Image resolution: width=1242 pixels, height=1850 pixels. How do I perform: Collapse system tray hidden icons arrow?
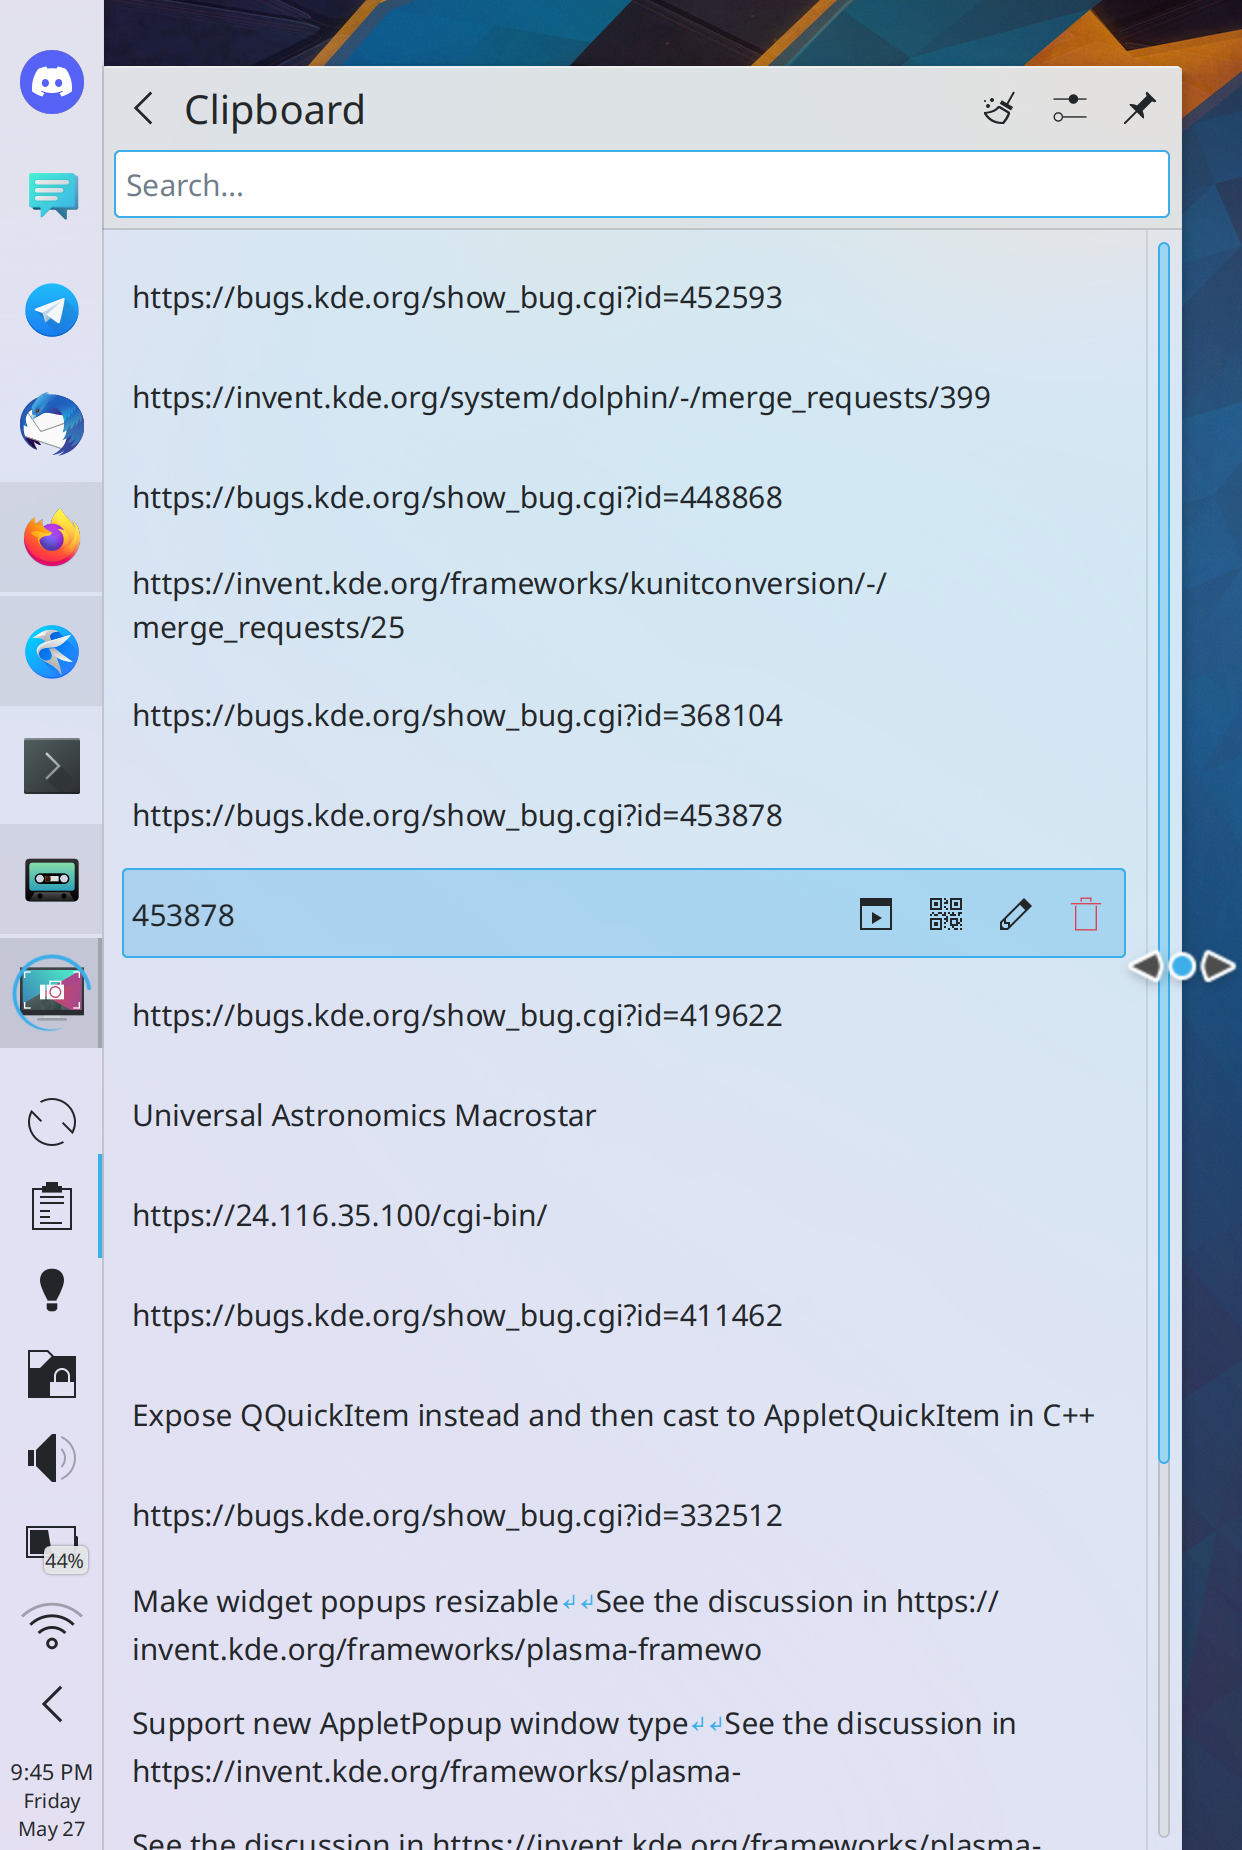(x=52, y=1704)
